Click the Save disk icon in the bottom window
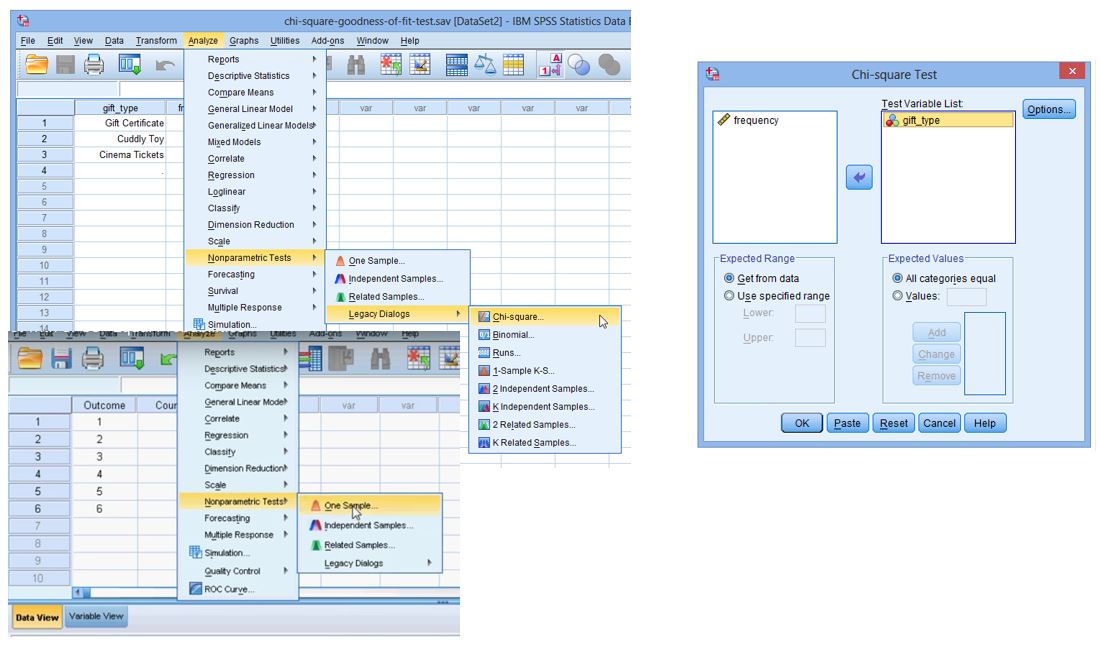This screenshot has width=1100, height=650. pos(62,358)
